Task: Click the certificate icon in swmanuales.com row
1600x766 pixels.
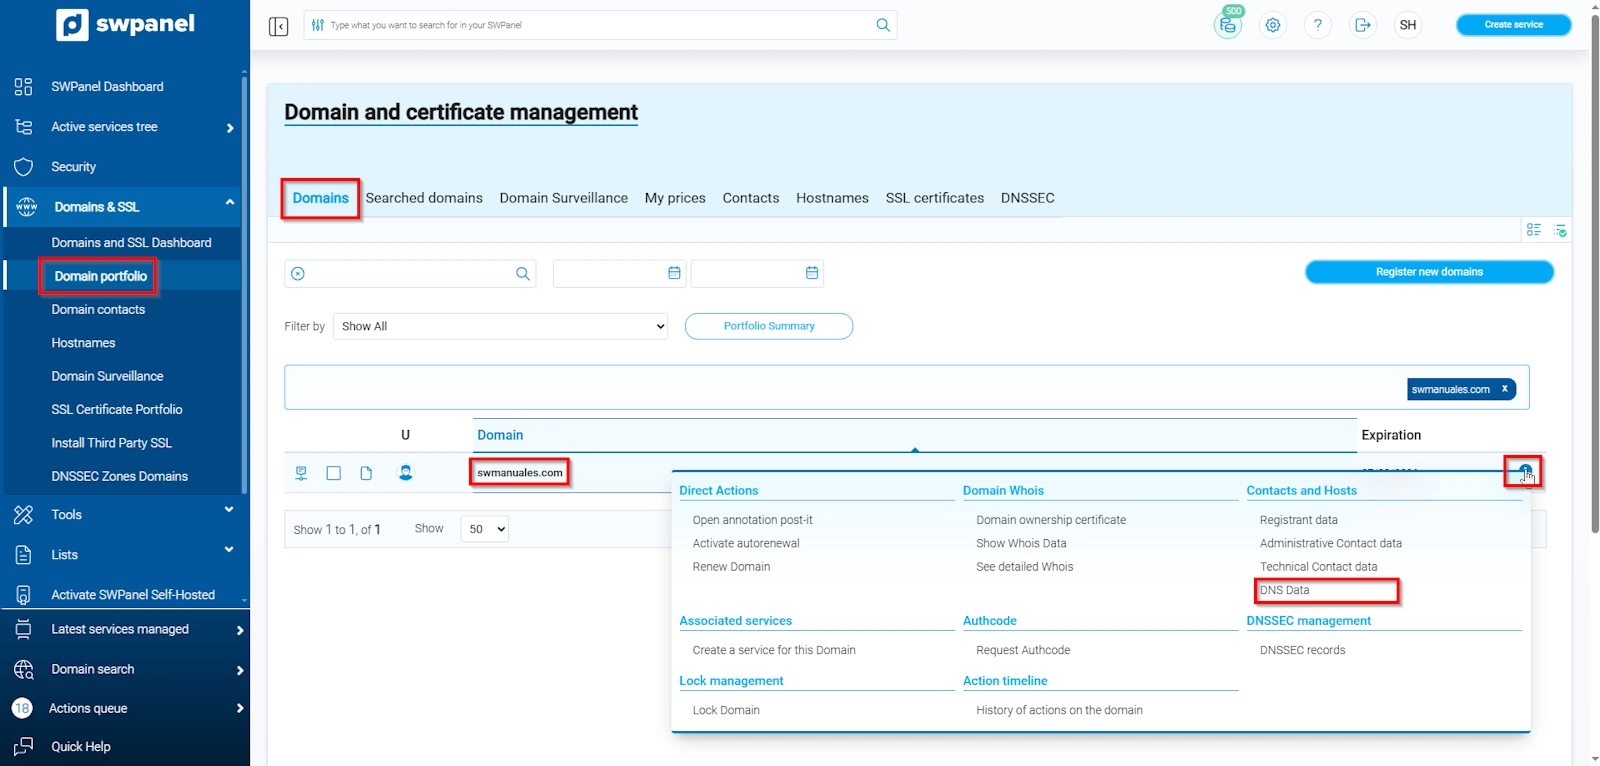Action: pyautogui.click(x=301, y=473)
